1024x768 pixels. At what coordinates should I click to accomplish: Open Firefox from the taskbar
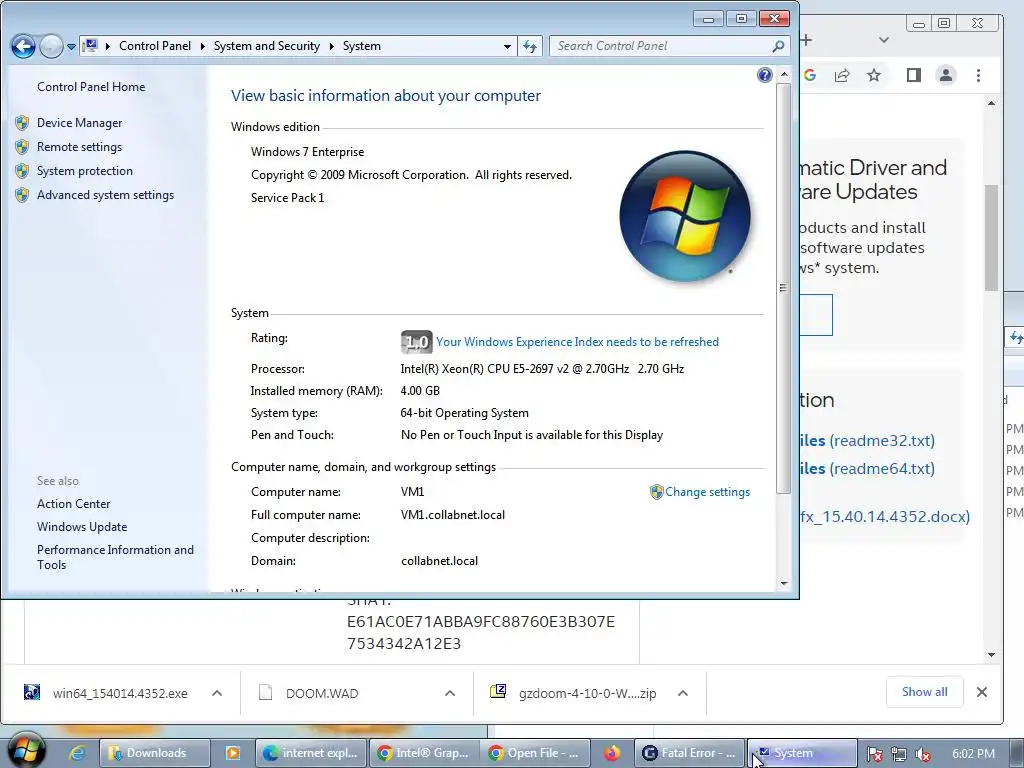pos(612,753)
